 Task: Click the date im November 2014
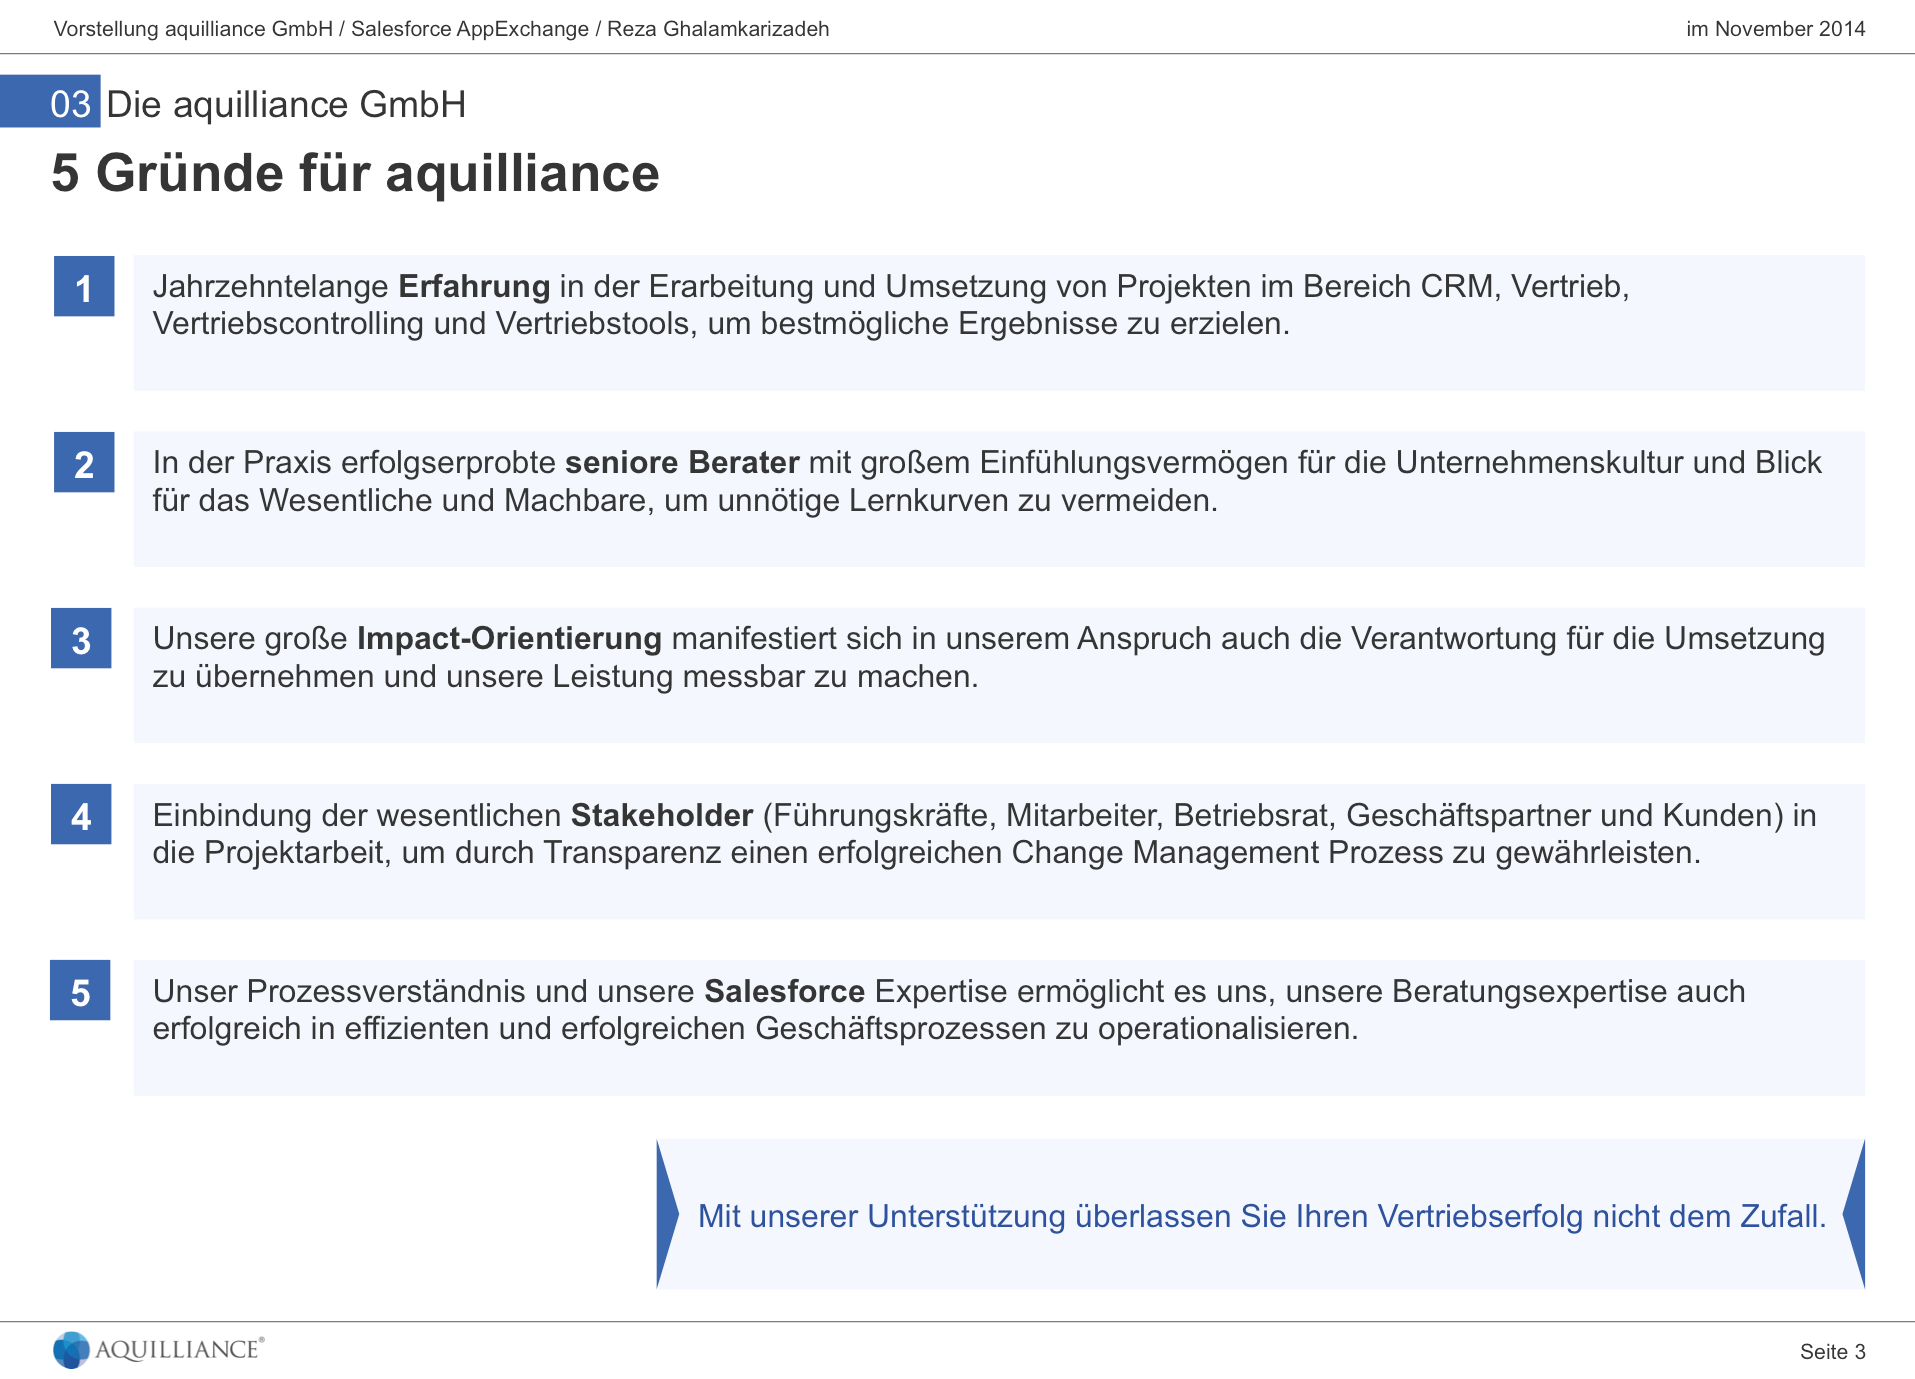(x=1776, y=29)
